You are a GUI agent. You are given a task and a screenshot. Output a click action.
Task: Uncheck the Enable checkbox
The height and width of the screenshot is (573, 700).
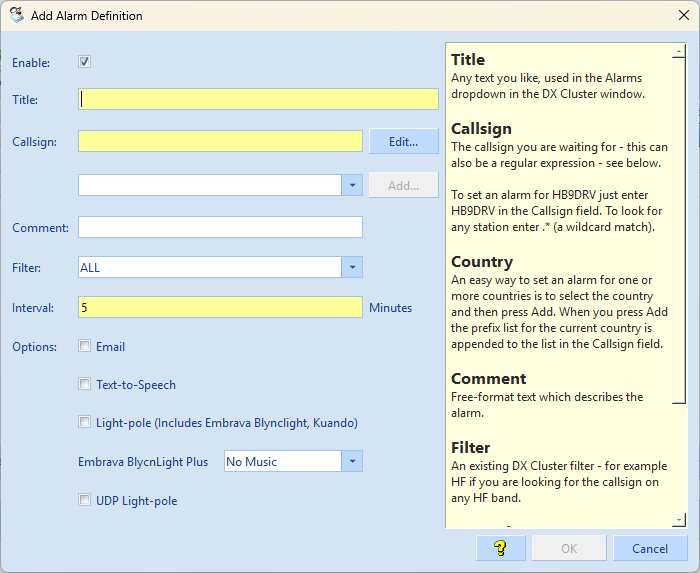click(x=85, y=62)
